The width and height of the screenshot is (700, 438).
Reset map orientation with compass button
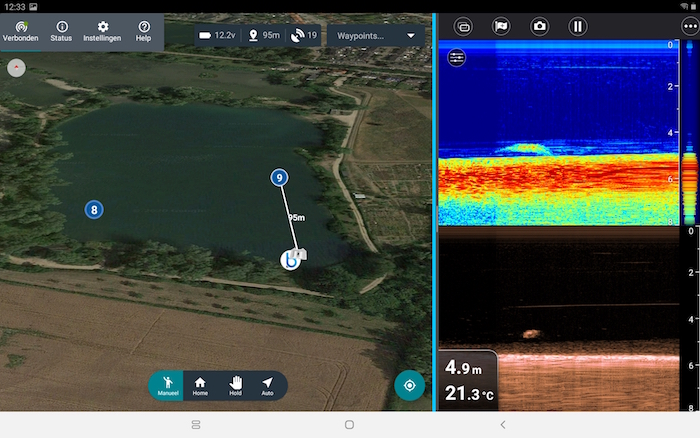click(x=17, y=68)
